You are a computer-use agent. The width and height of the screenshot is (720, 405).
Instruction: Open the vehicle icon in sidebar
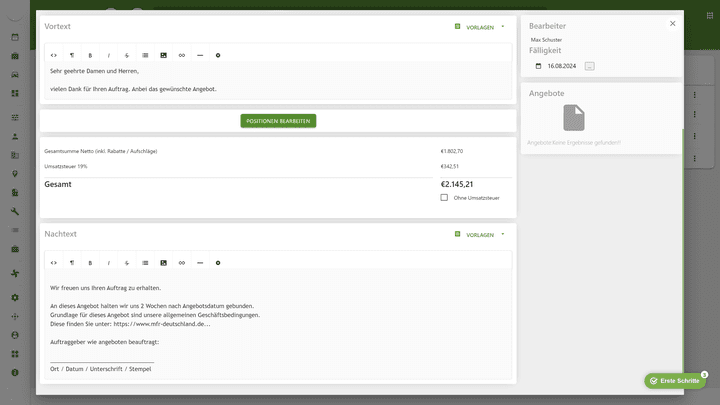point(15,74)
